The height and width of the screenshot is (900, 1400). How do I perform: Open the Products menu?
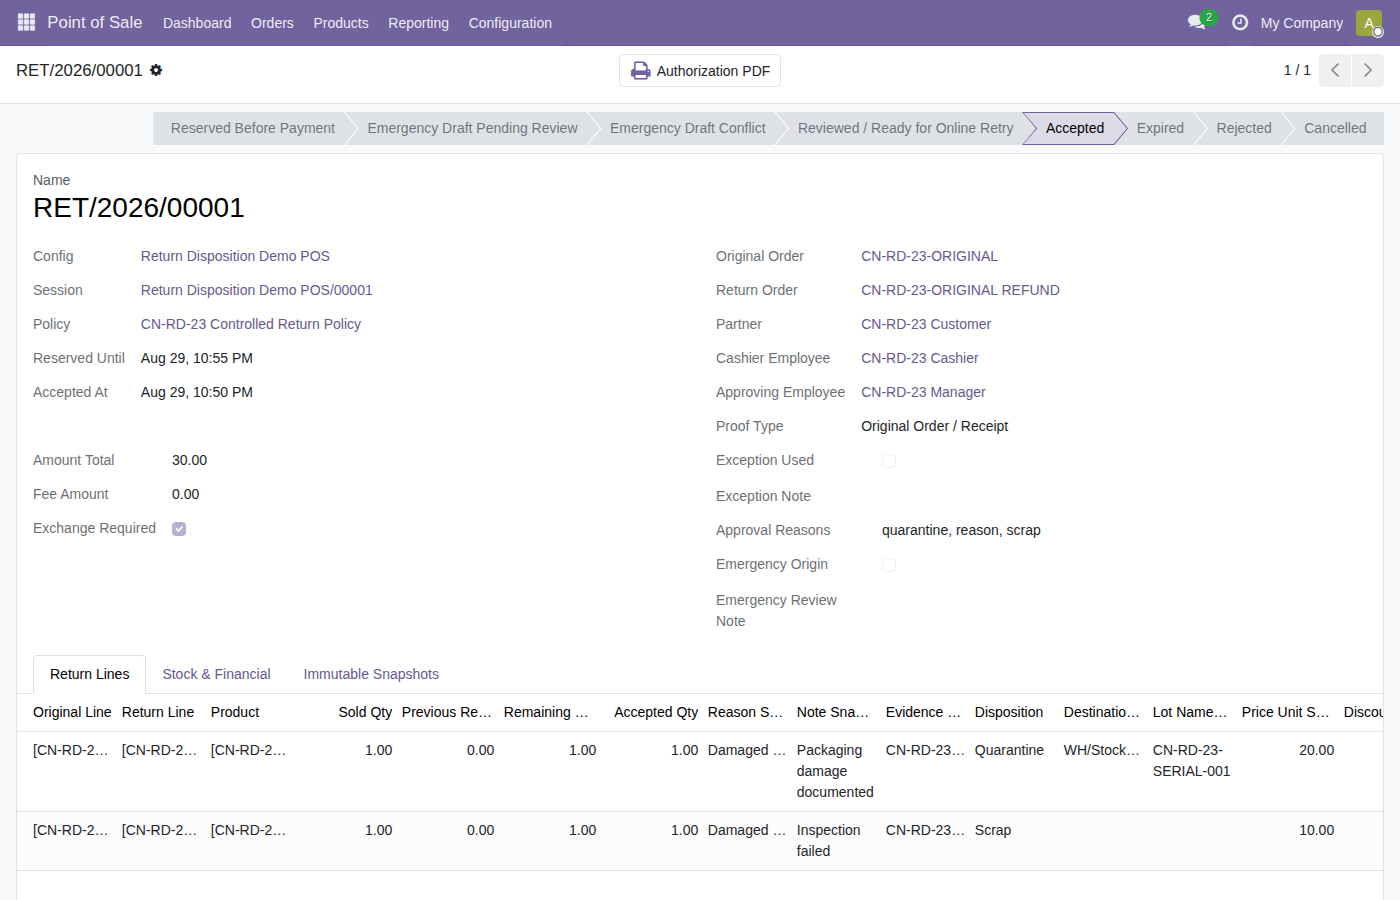(341, 23)
